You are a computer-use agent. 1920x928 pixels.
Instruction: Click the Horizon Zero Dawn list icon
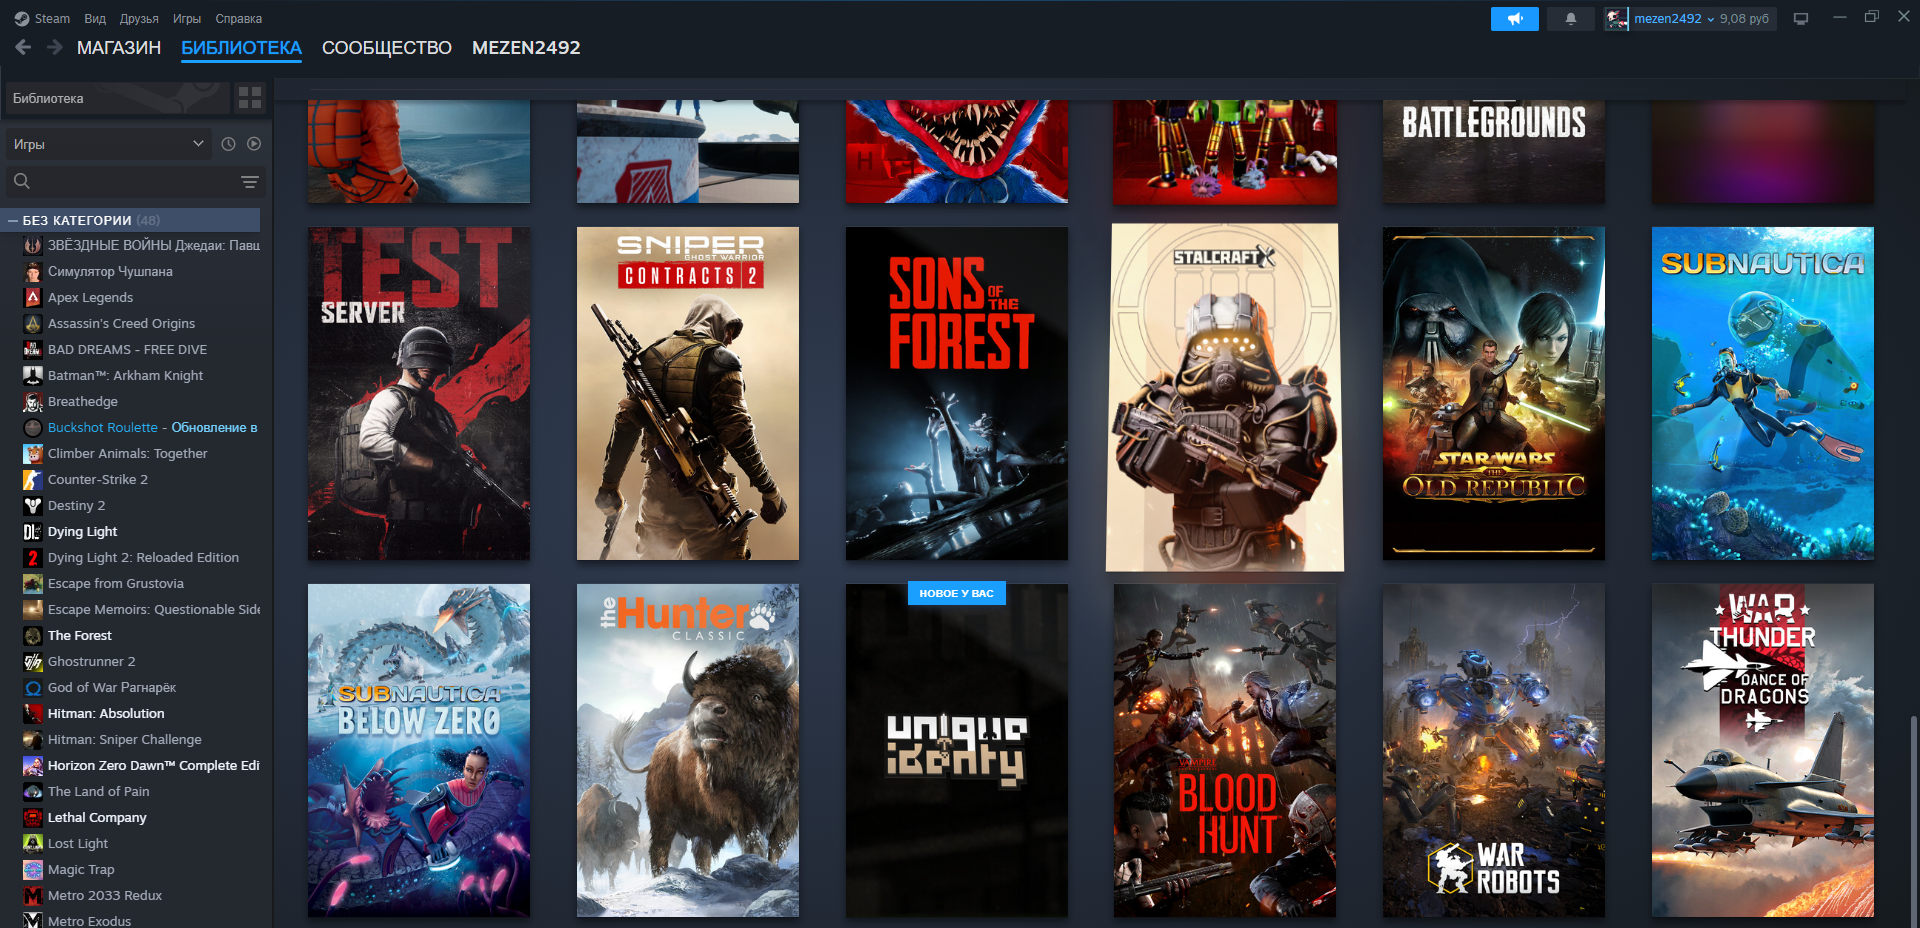click(33, 766)
